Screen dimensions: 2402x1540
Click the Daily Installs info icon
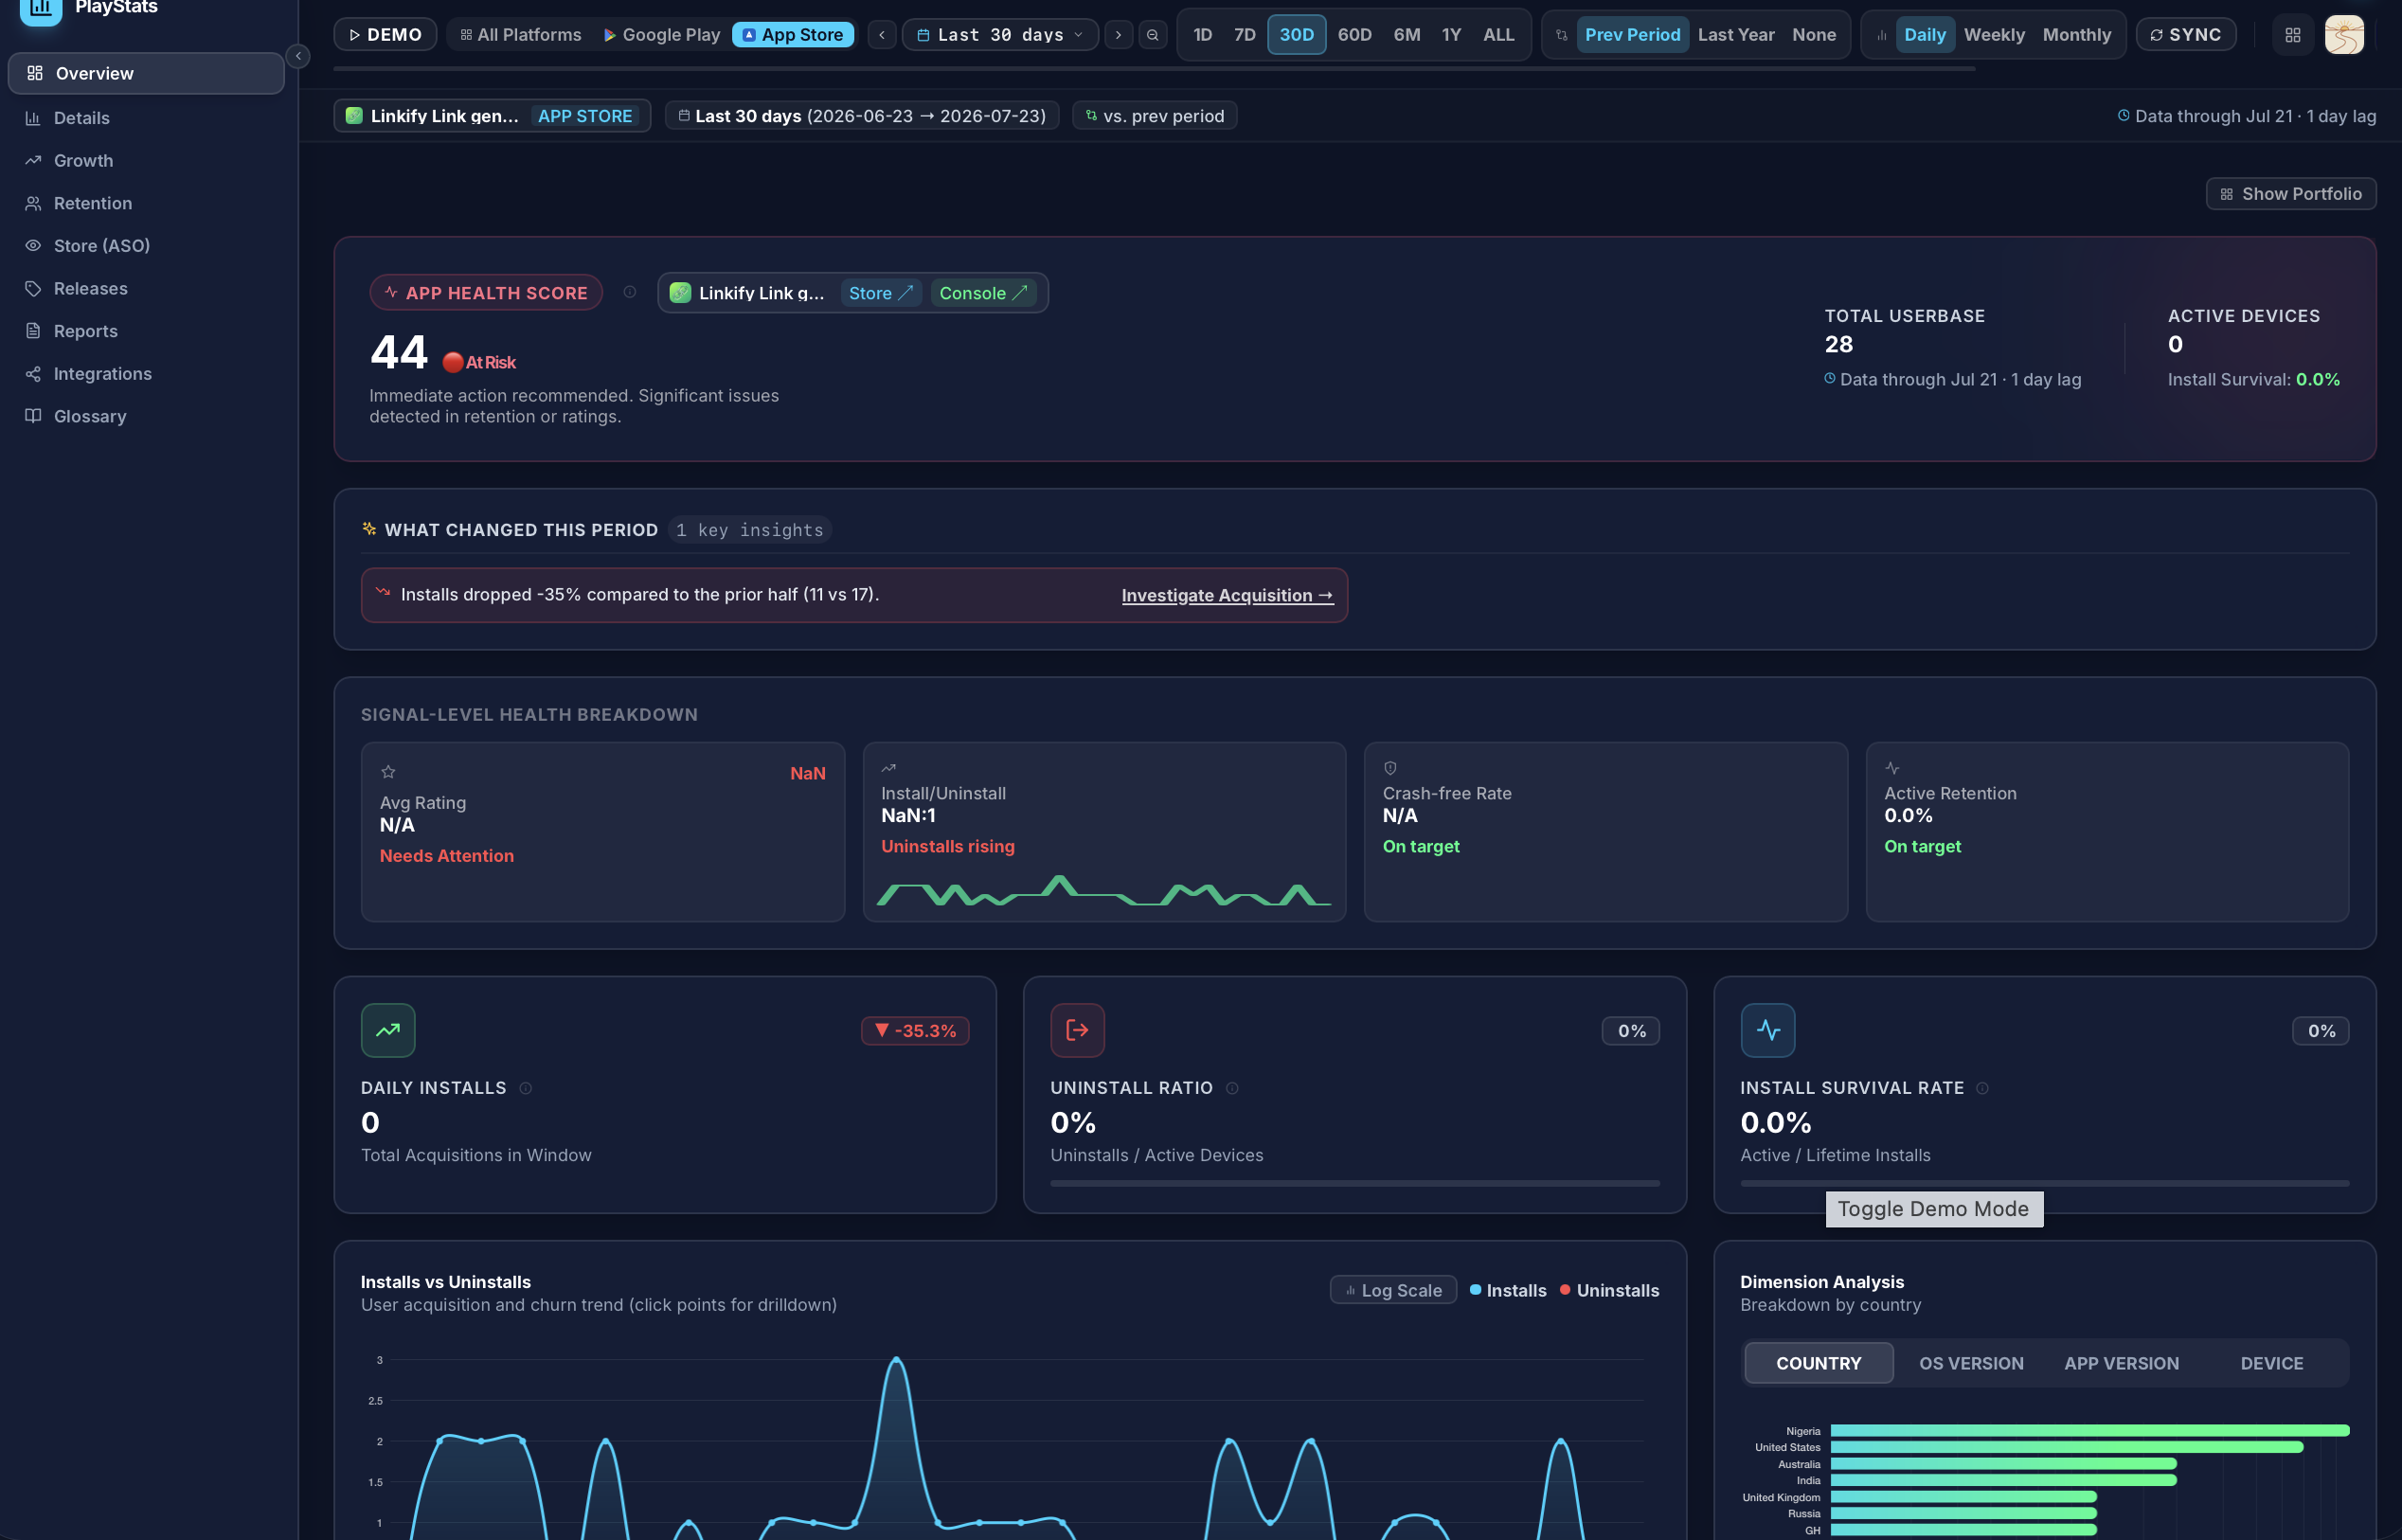(525, 1088)
